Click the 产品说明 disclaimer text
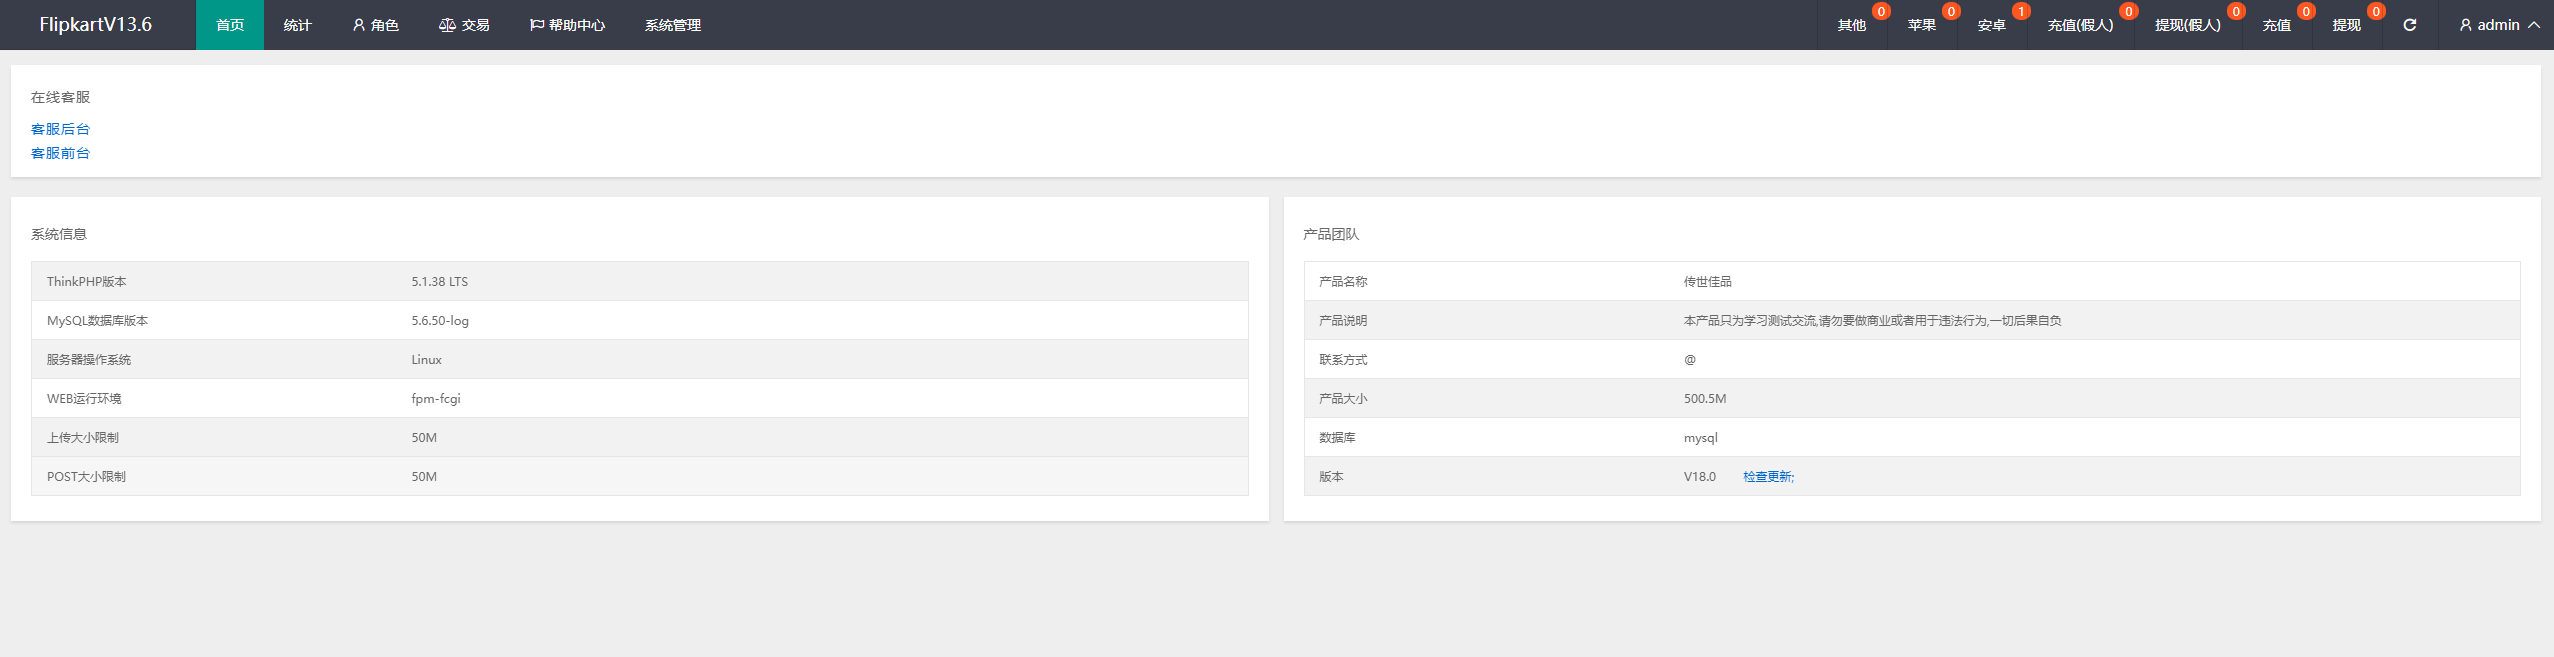The height and width of the screenshot is (657, 2554). tap(1872, 321)
